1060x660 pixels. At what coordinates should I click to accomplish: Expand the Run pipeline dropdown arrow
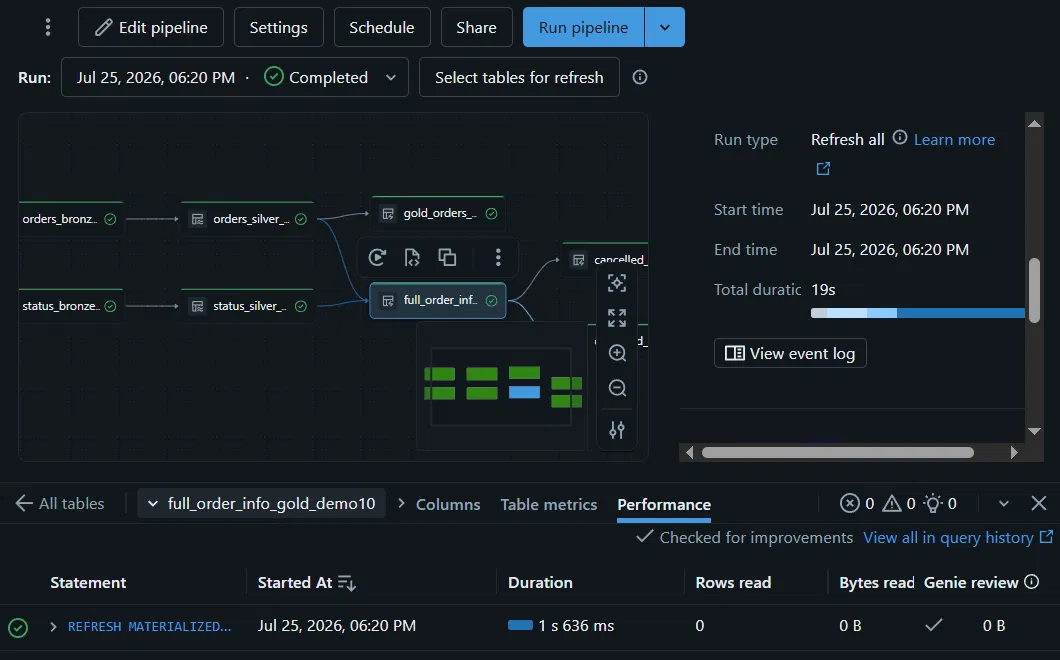[x=665, y=27]
